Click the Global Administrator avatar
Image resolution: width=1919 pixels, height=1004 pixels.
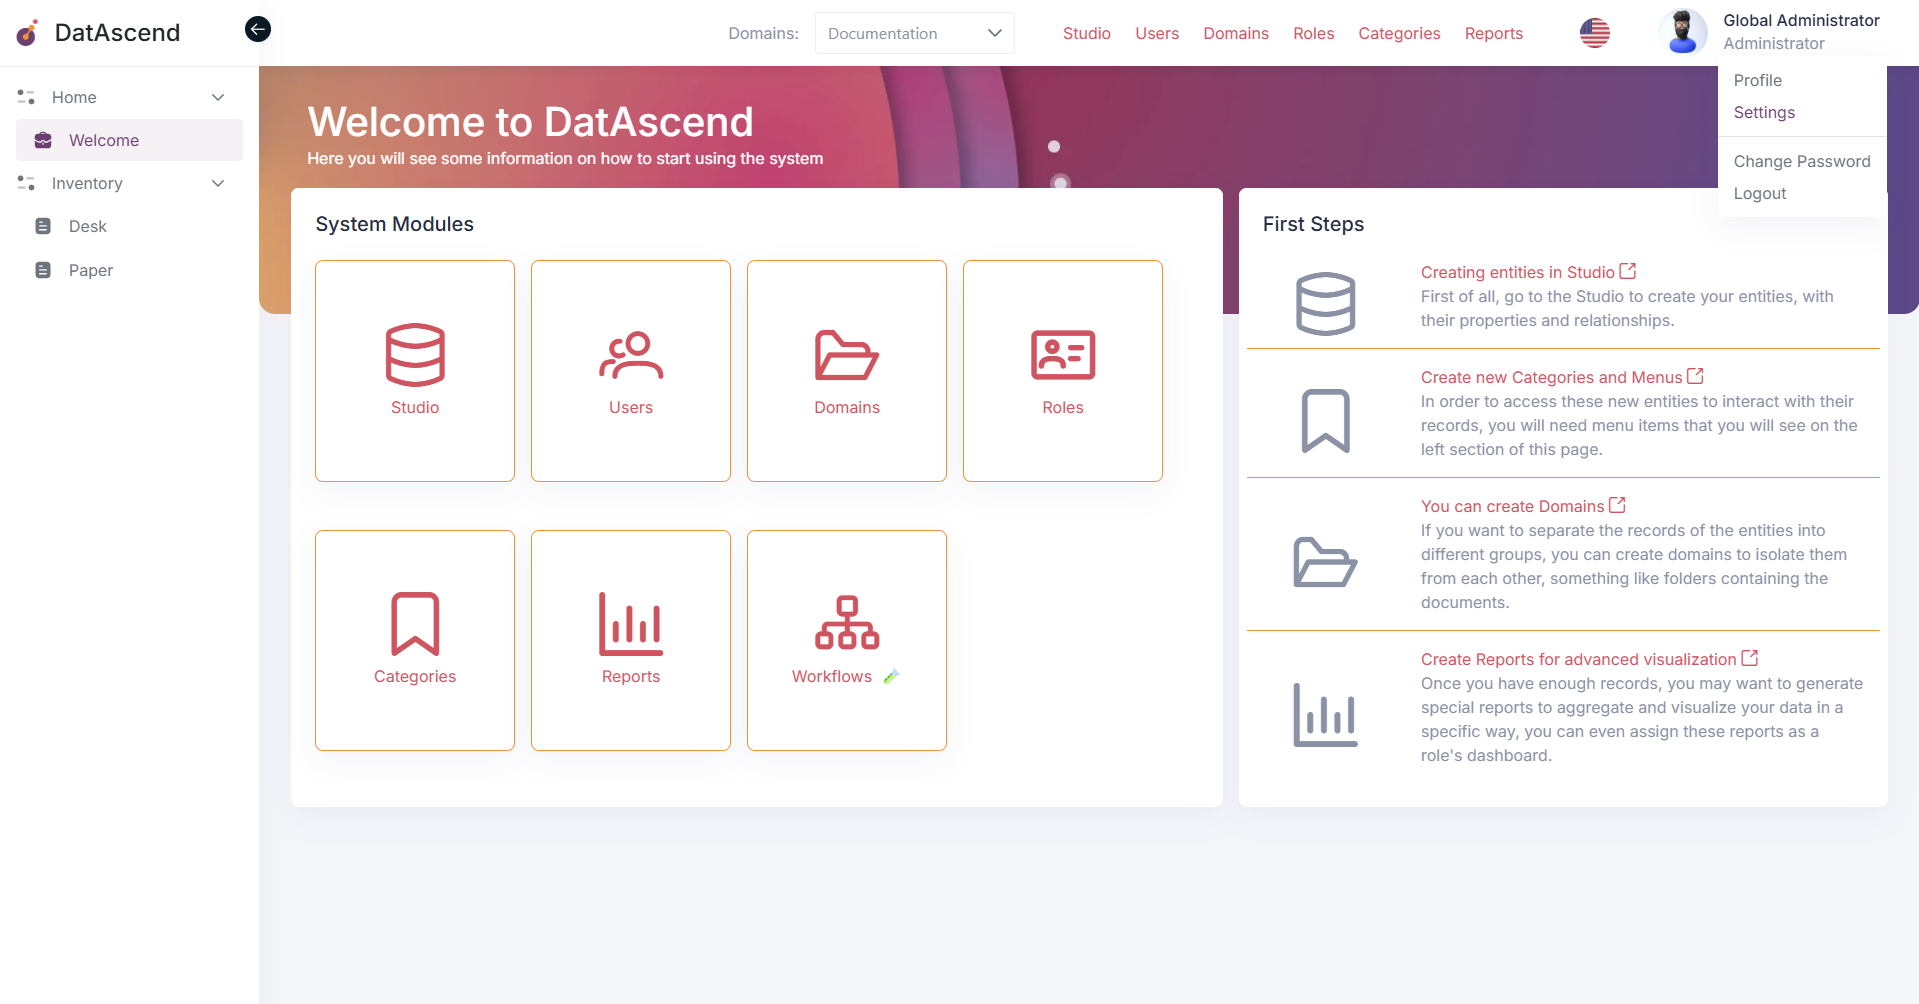[1683, 32]
